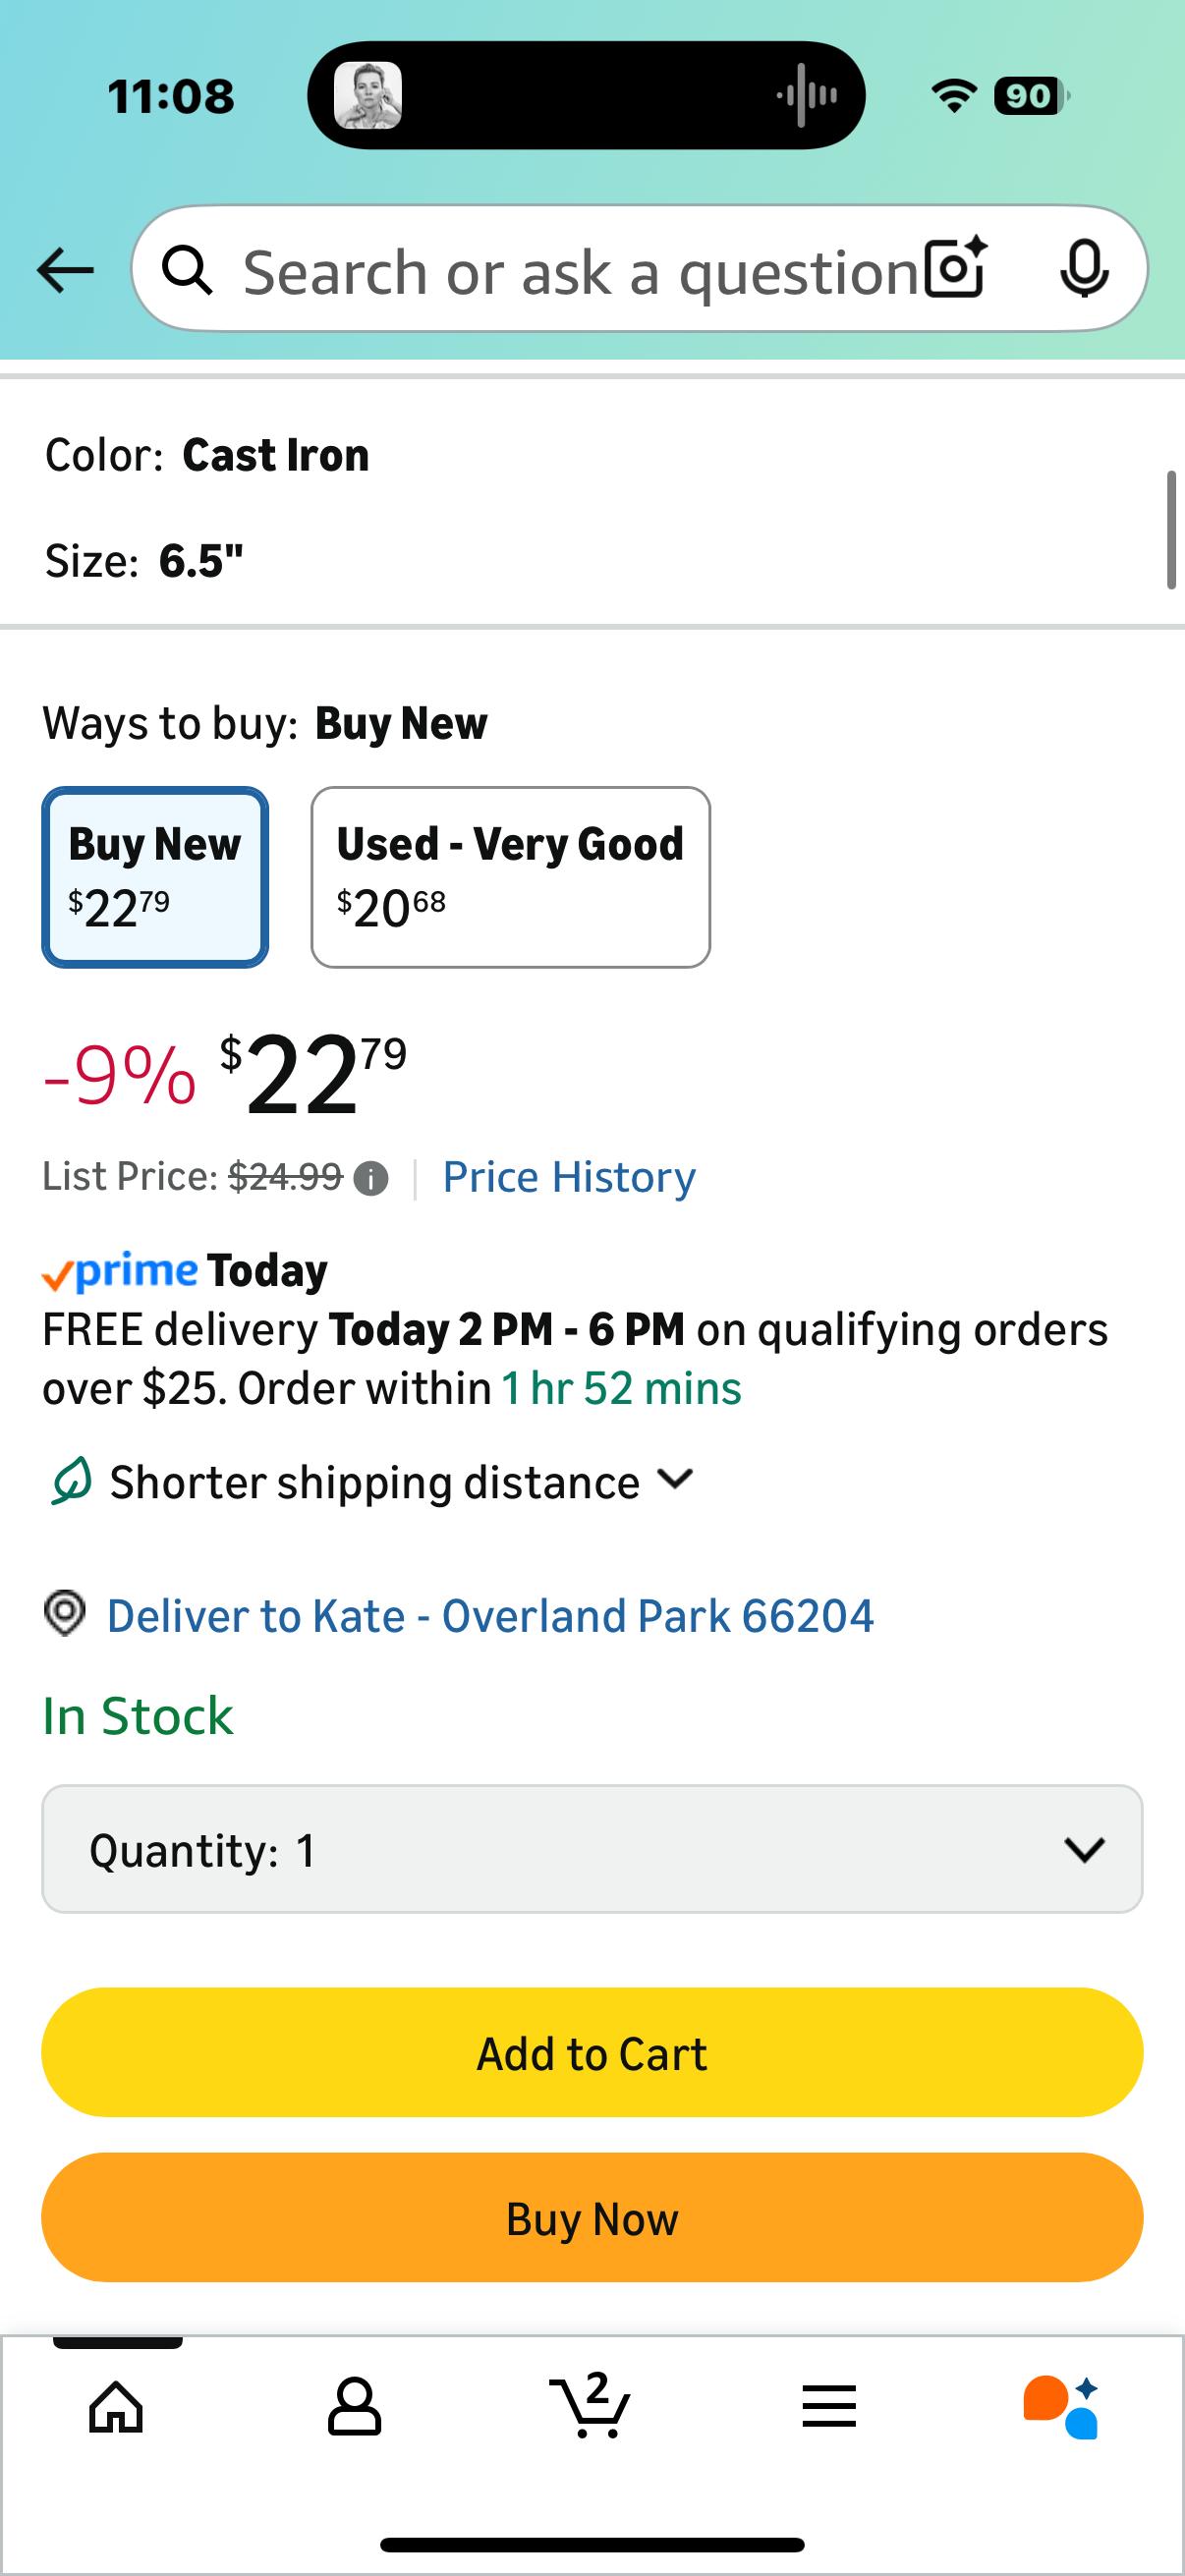The image size is (1185, 2576).
Task: Open the Rufus AI assistant icon
Action: [x=1062, y=2405]
